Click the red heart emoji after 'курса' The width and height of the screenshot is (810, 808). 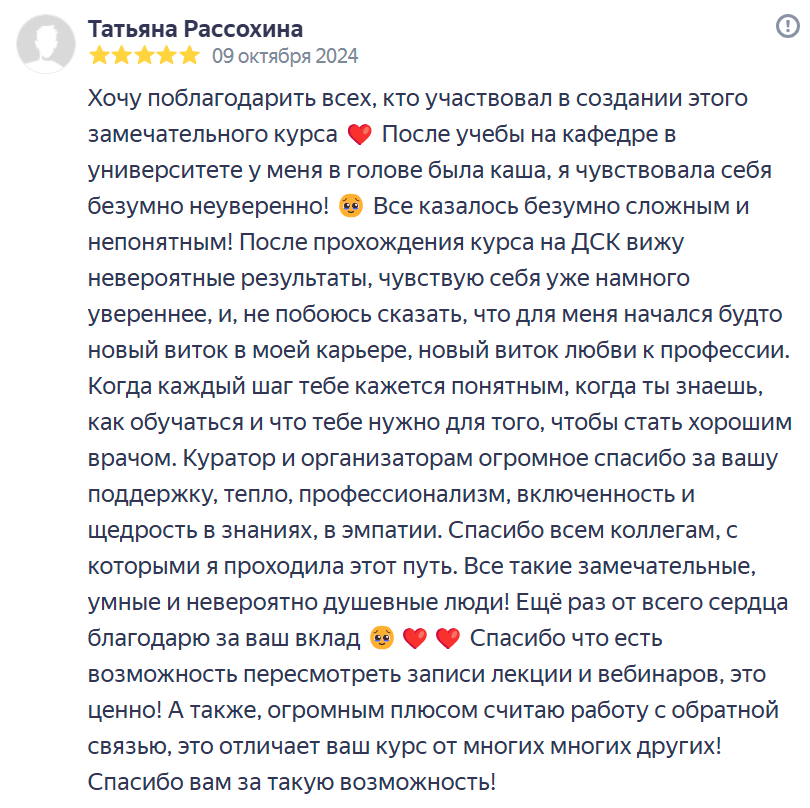click(x=358, y=134)
